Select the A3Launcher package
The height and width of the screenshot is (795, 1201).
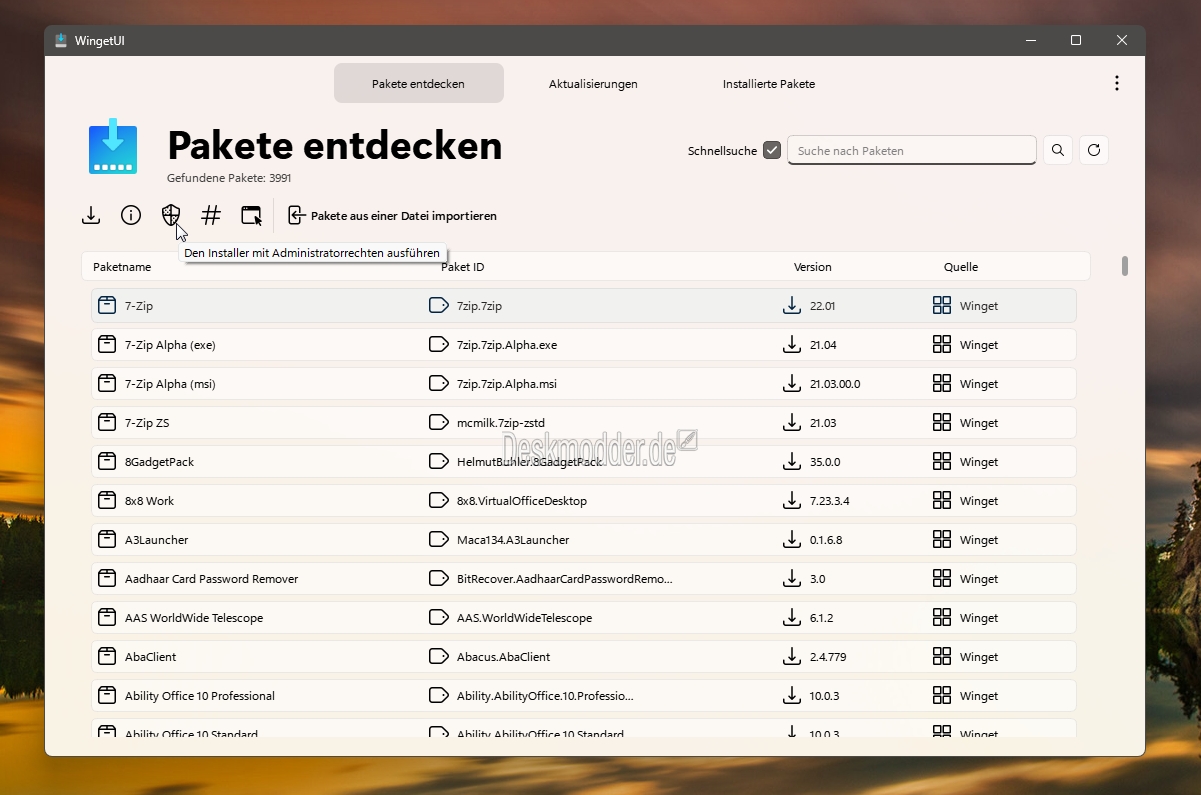[584, 540]
